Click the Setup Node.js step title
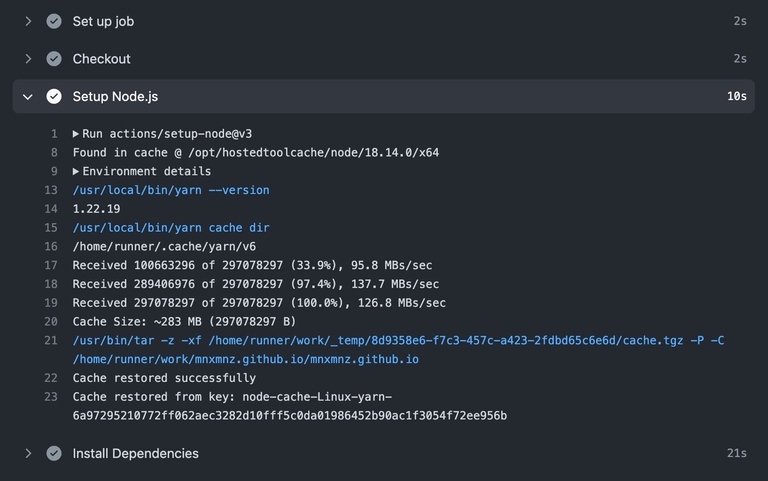Viewport: 768px width, 481px height. [x=115, y=97]
